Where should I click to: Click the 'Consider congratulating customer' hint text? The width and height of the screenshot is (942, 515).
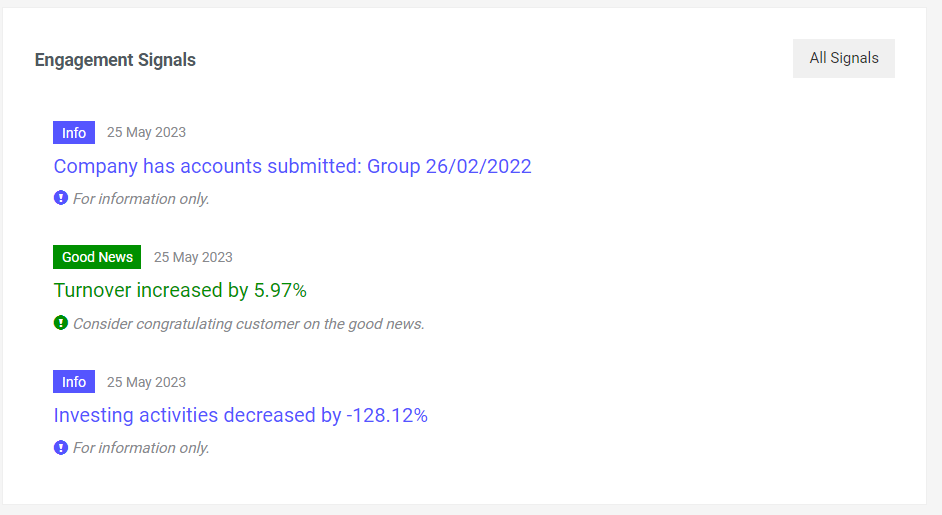(x=248, y=324)
